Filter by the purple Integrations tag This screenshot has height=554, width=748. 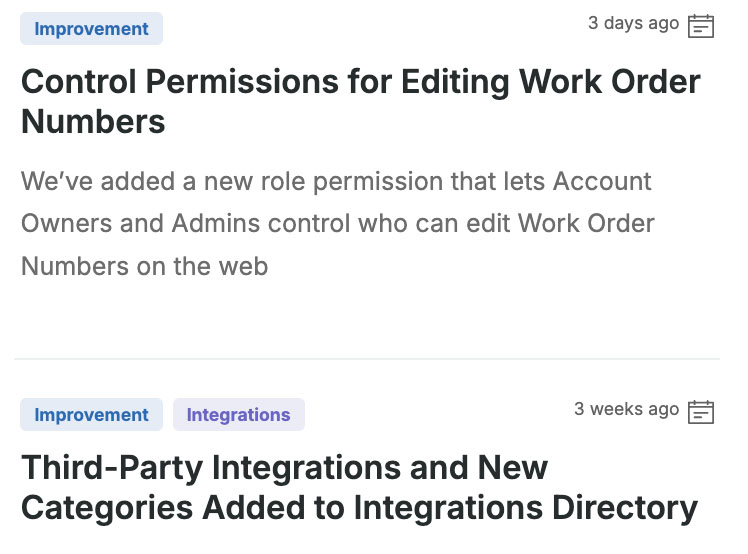238,415
